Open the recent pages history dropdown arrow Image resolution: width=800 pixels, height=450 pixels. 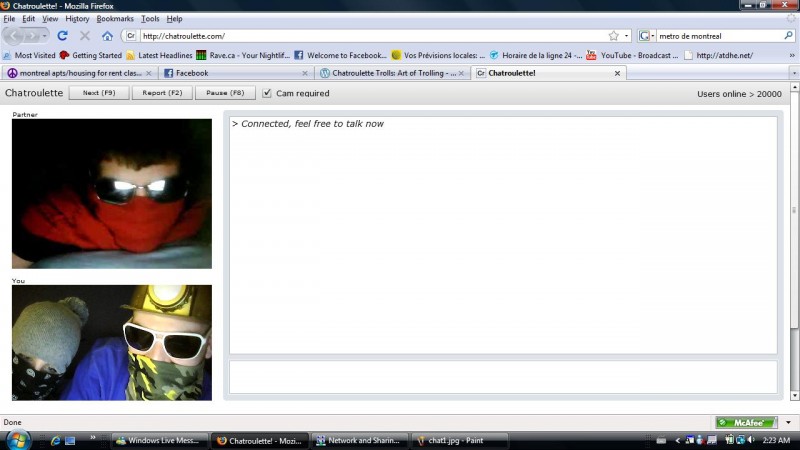tap(45, 36)
